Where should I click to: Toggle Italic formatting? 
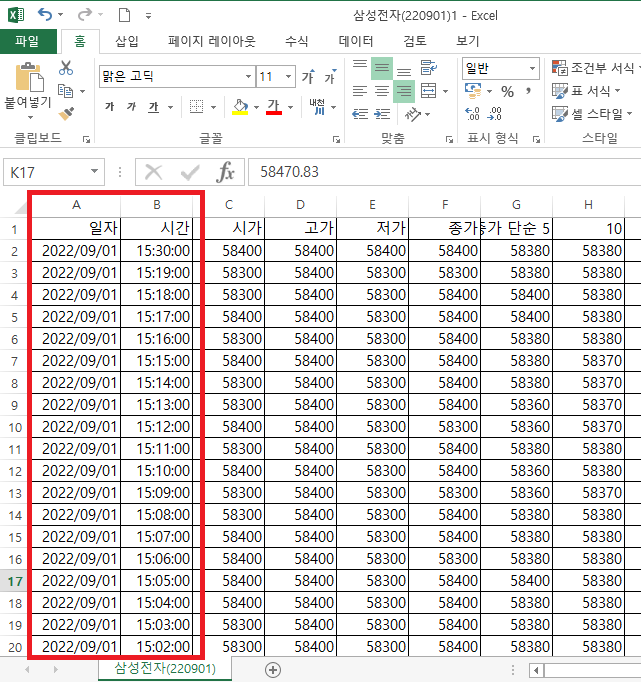[x=131, y=107]
